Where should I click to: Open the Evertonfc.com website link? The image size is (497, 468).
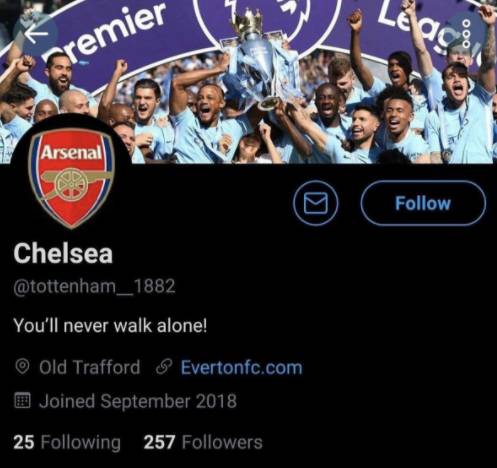(x=242, y=367)
